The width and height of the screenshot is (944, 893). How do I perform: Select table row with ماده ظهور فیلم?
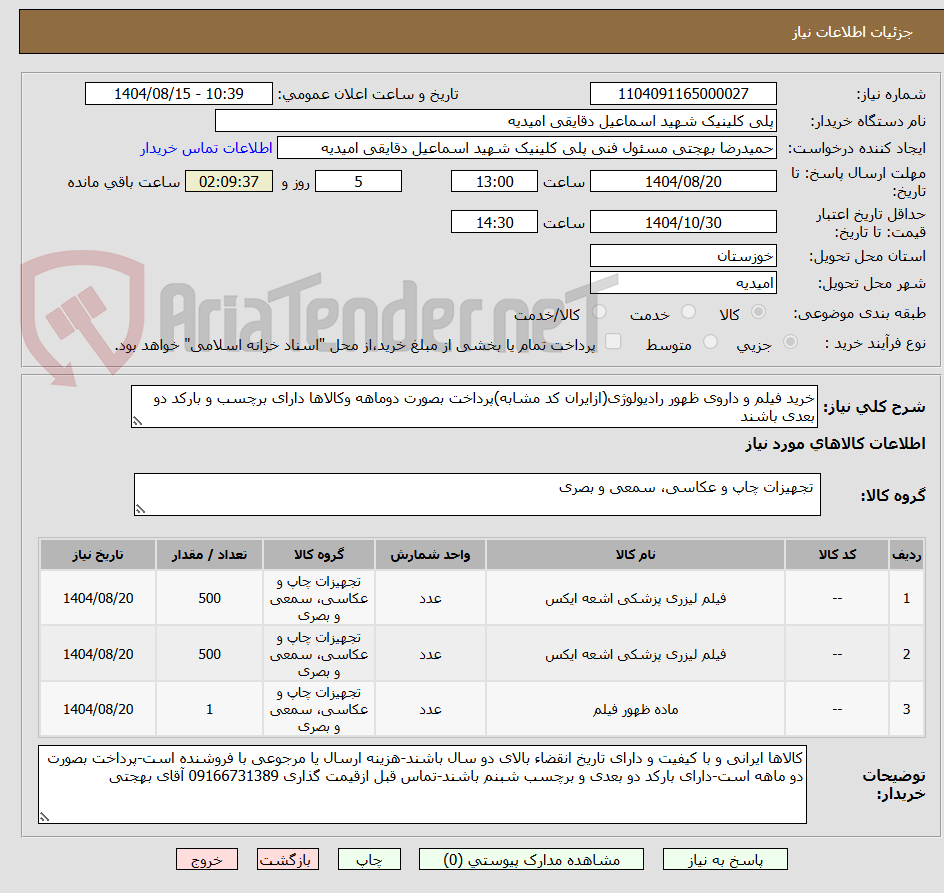(482, 709)
